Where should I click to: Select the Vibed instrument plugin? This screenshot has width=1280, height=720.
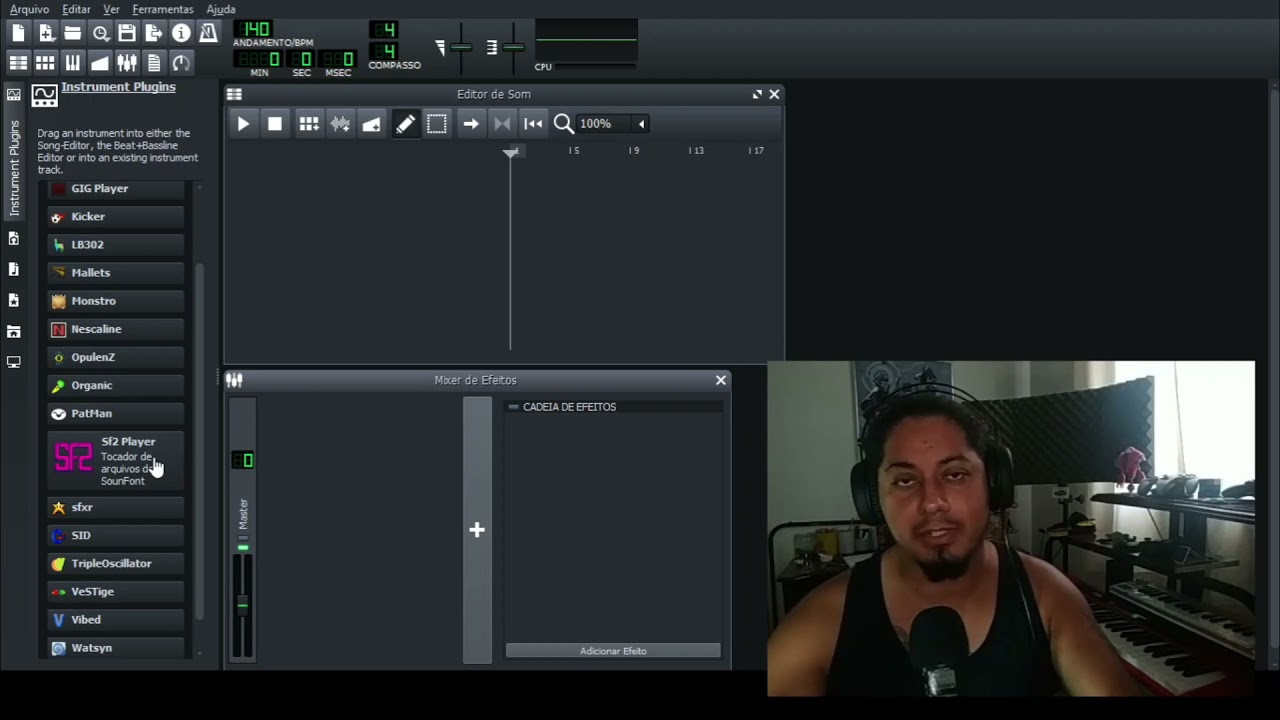[x=116, y=619]
